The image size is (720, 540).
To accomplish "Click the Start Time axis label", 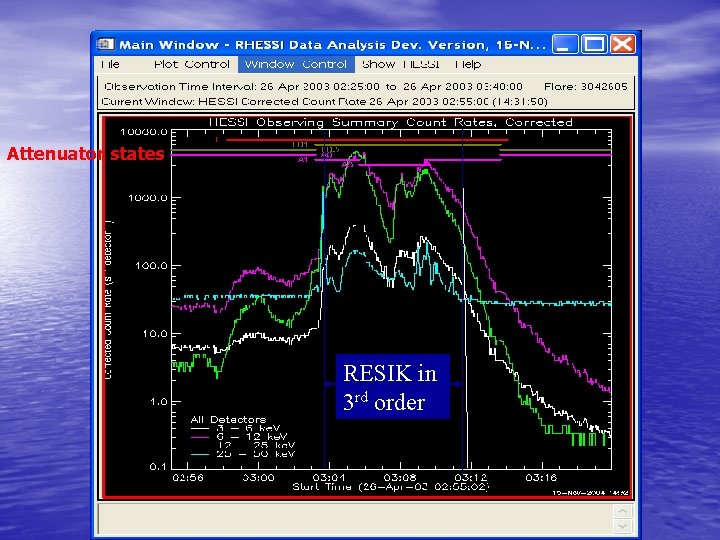I will click(x=391, y=487).
